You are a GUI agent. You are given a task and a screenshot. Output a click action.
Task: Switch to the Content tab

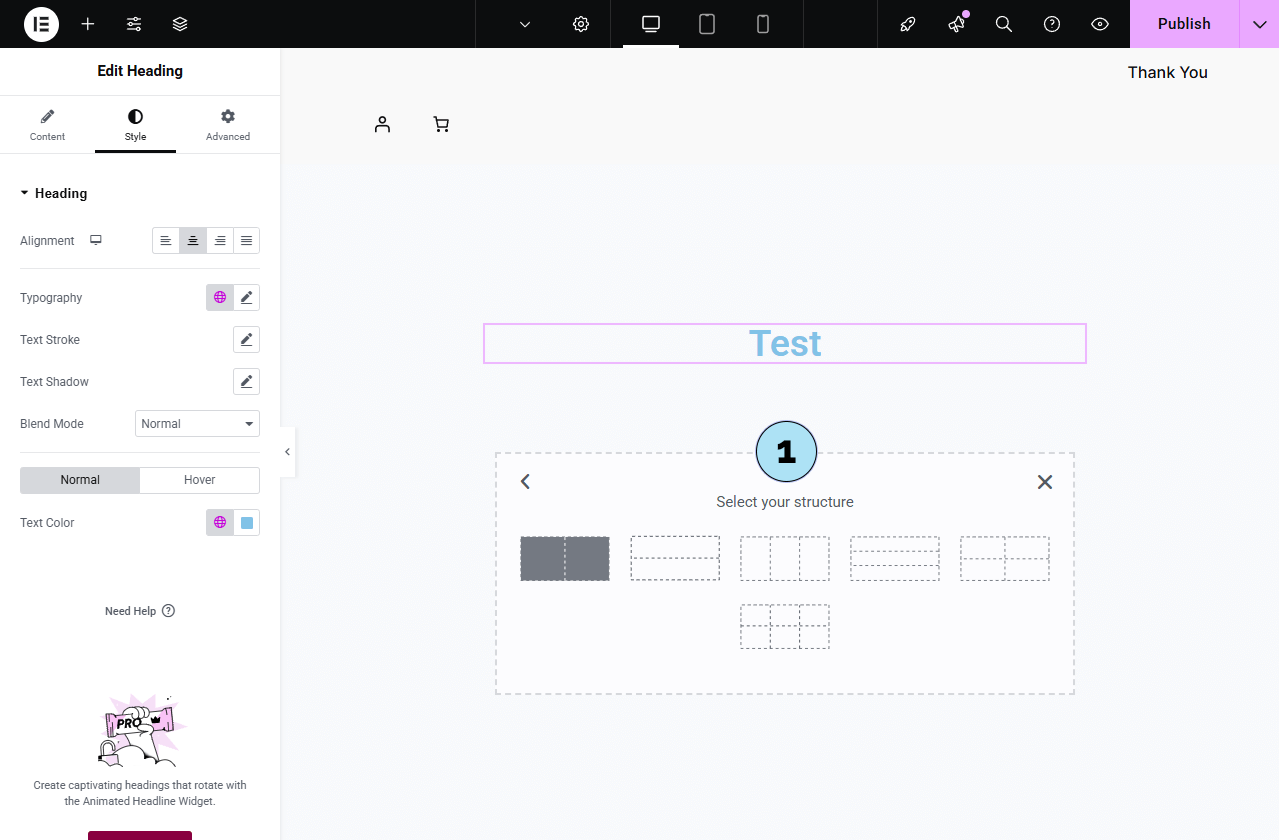pyautogui.click(x=47, y=125)
